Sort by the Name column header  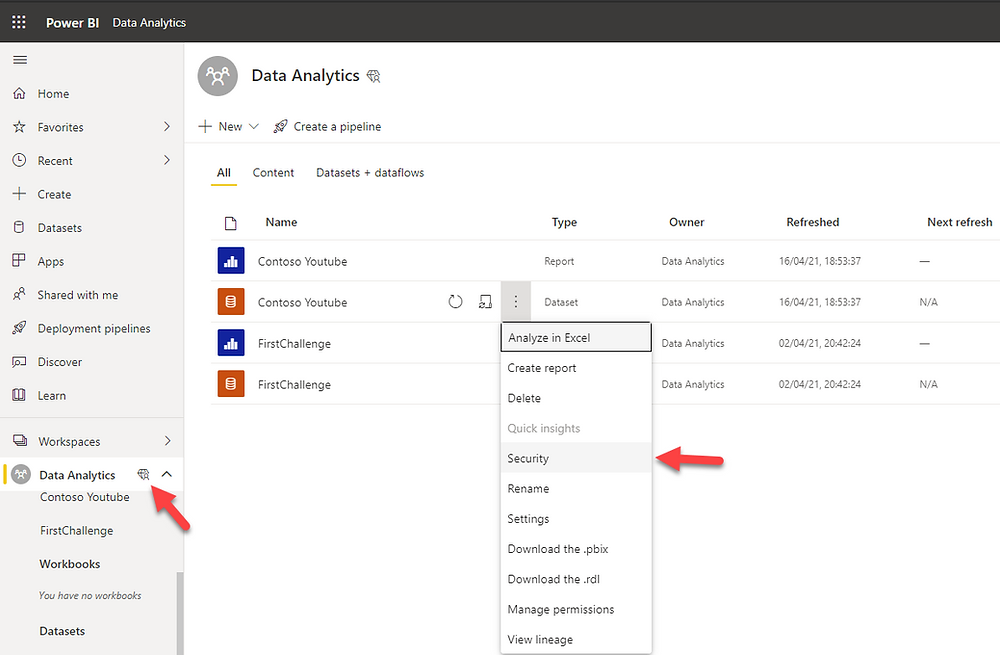point(281,222)
